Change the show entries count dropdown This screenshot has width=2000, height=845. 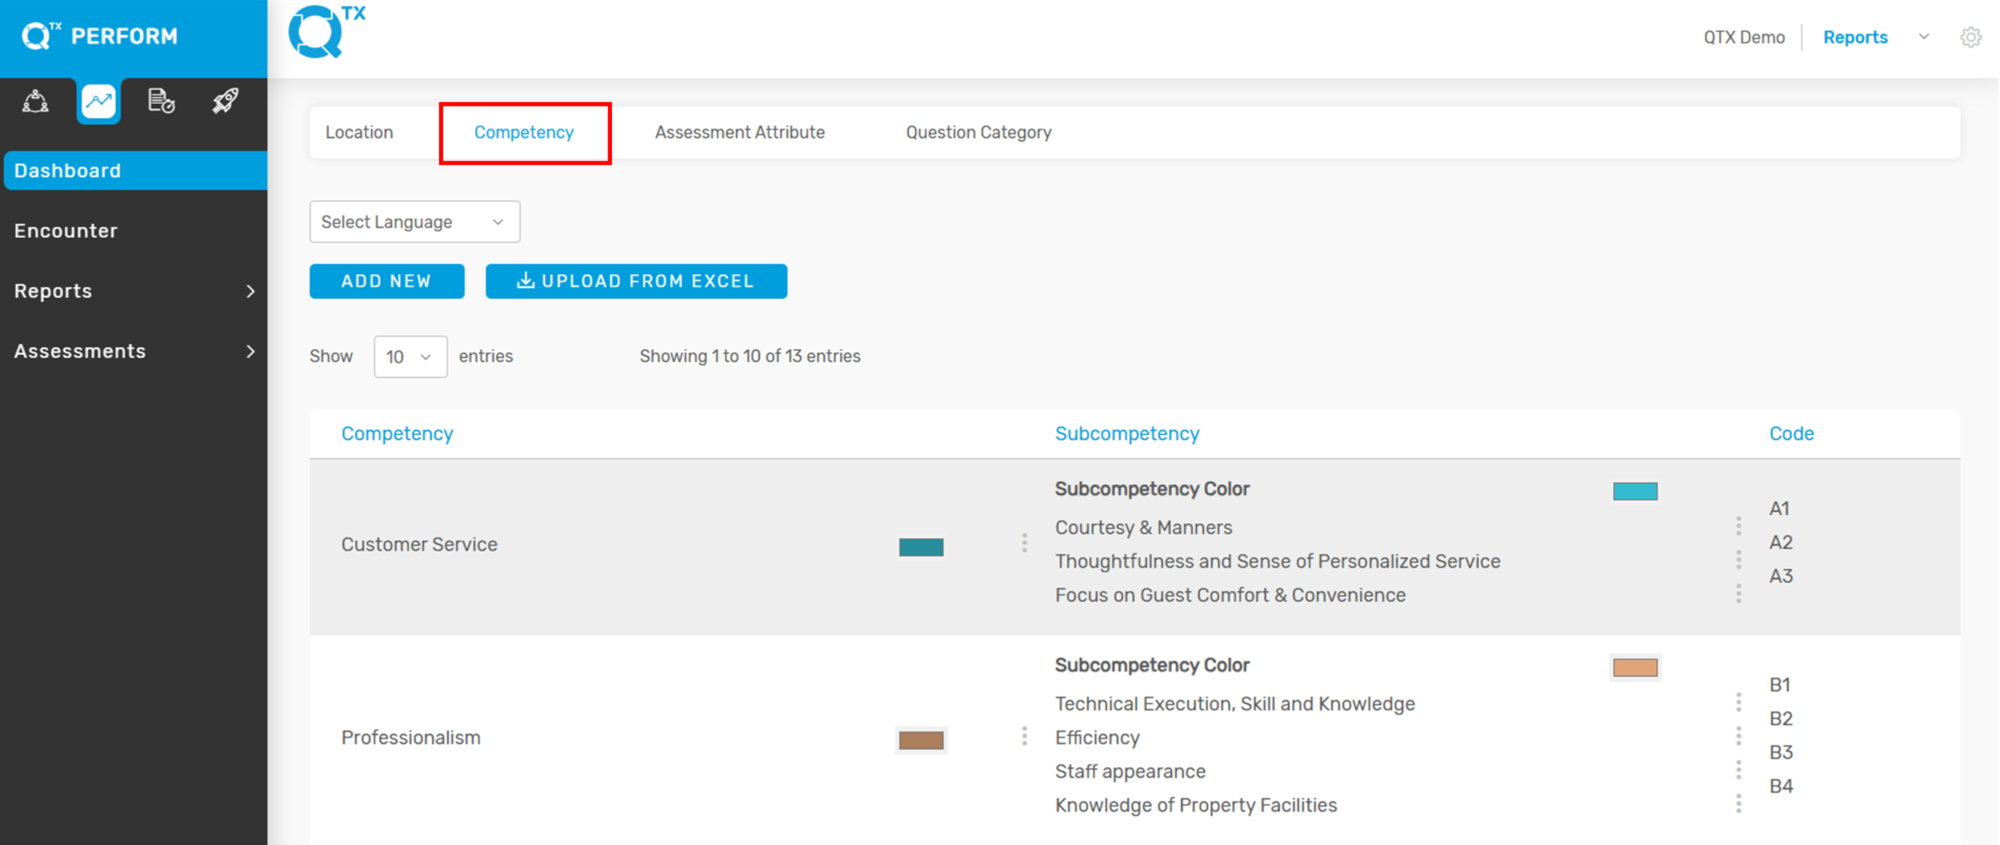click(410, 357)
